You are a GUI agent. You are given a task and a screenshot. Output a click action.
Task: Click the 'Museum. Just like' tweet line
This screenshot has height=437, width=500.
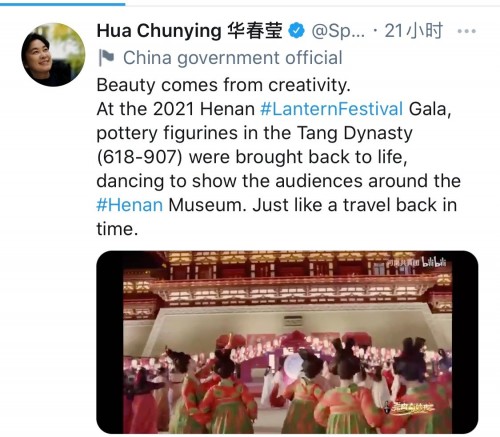[x=277, y=205]
